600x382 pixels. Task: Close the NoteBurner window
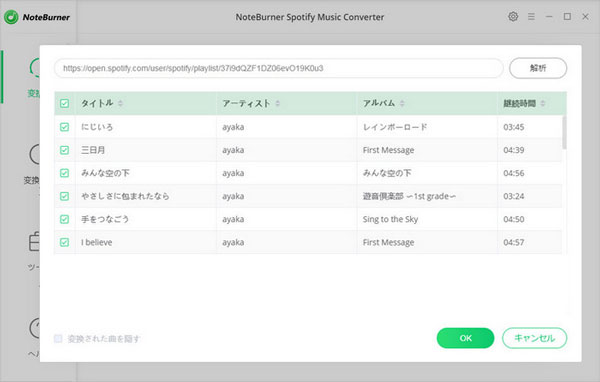click(585, 16)
